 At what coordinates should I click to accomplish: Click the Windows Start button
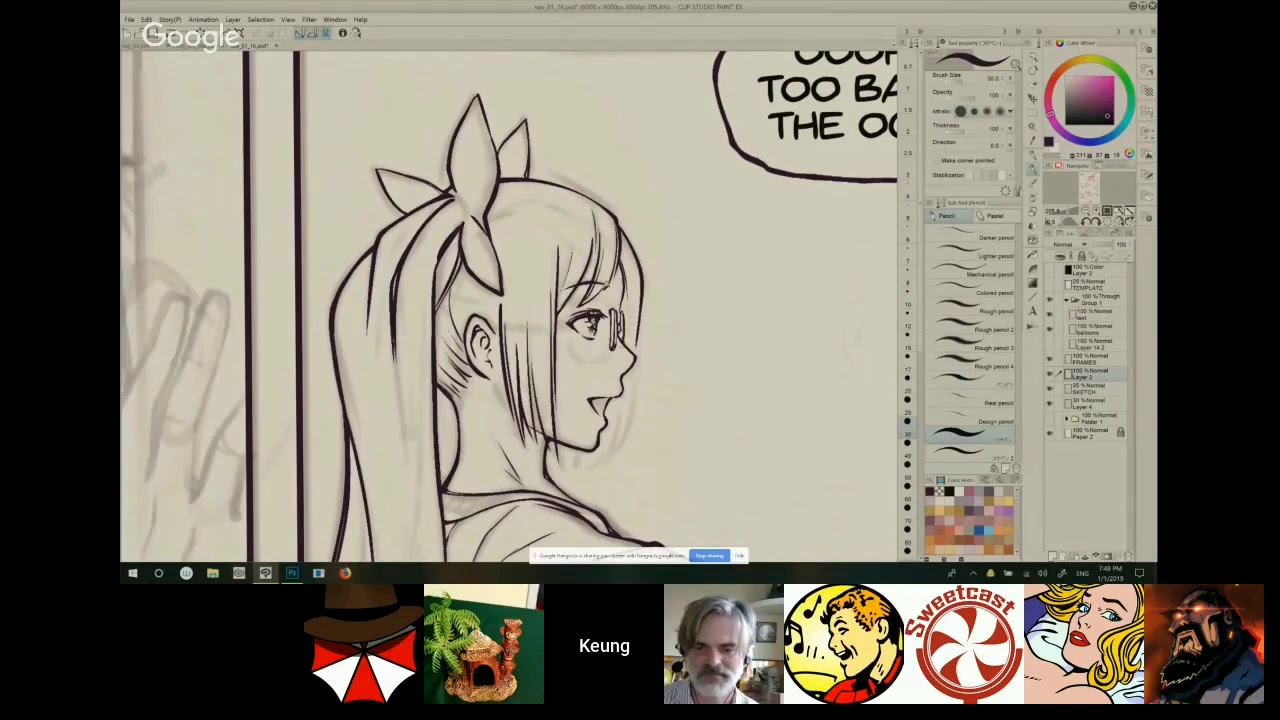[133, 573]
